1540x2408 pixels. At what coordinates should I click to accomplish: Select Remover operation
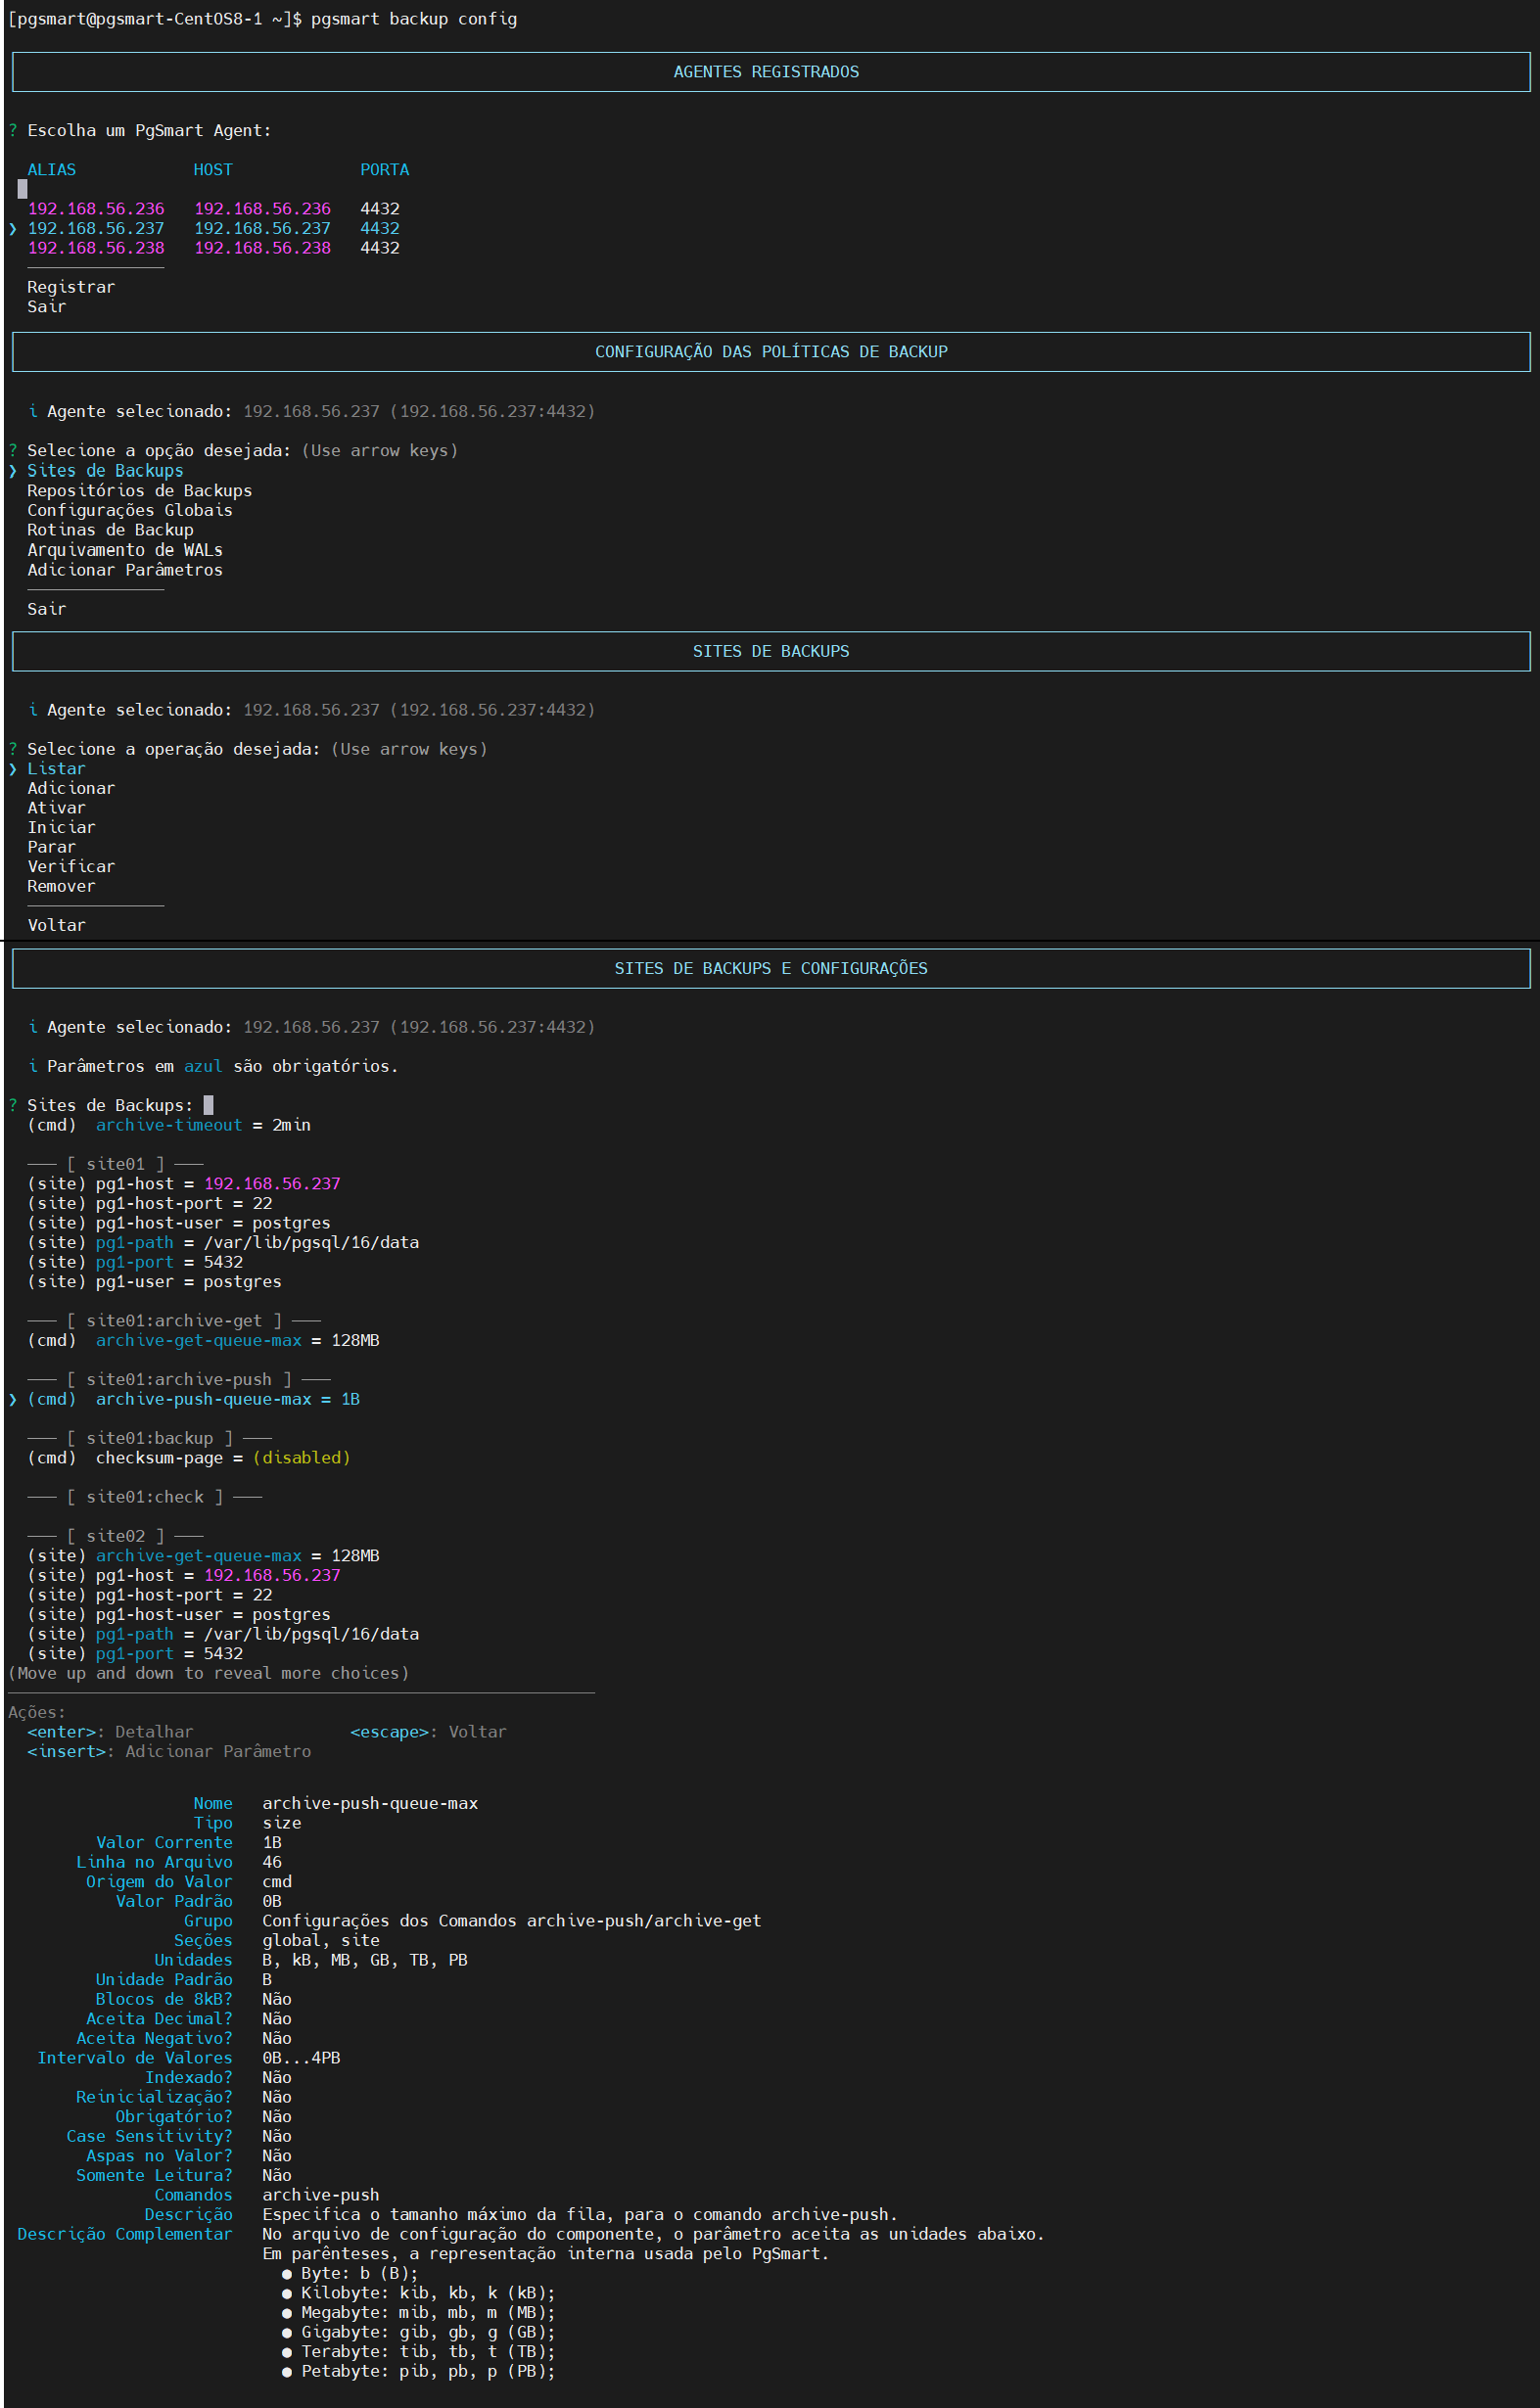tap(61, 886)
